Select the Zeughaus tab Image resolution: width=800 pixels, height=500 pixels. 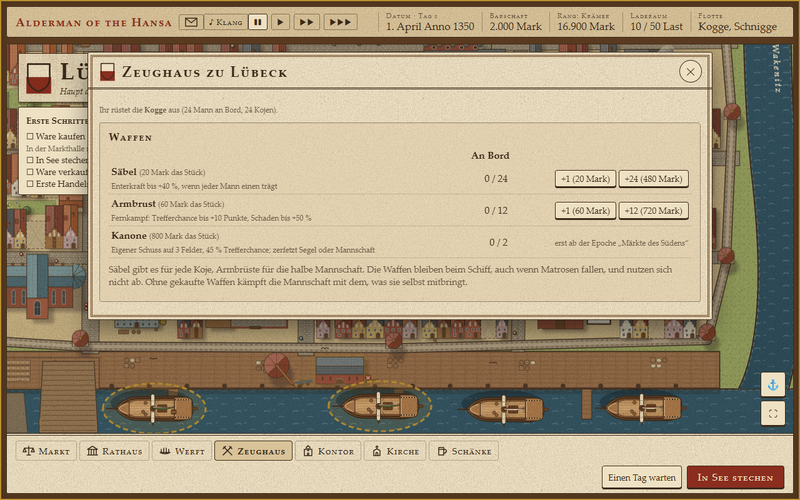[254, 451]
